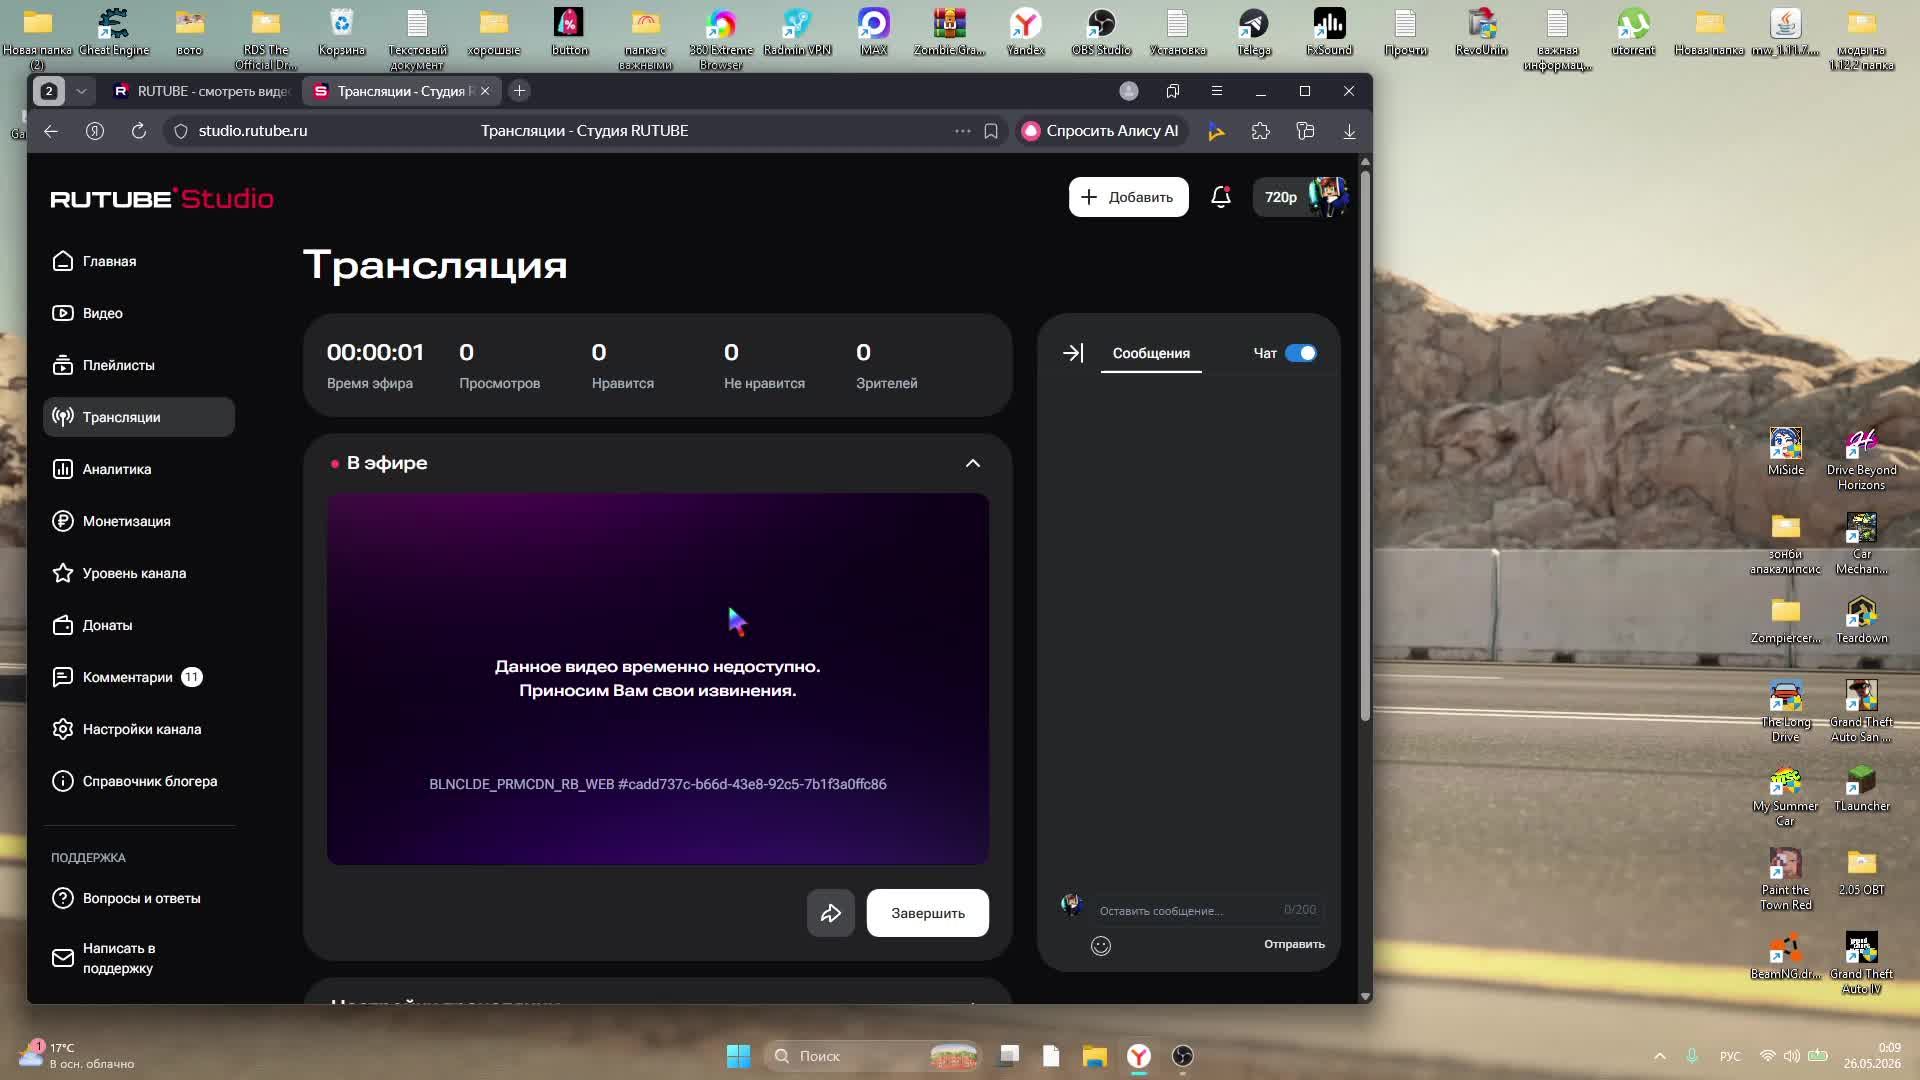
Task: Open Справочник блогера
Action: point(134,781)
